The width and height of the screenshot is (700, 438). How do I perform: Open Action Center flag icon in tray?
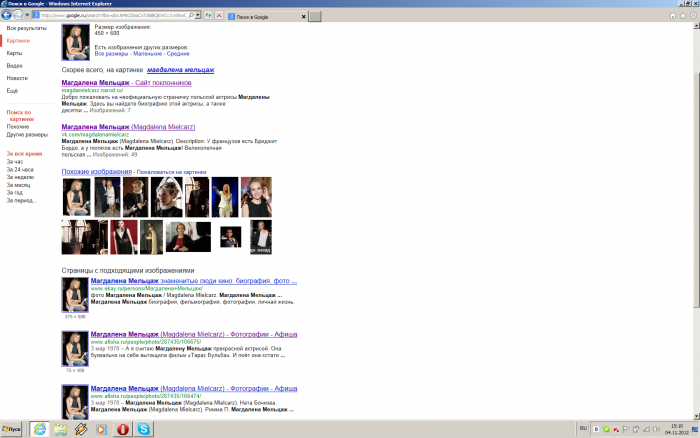(x=626, y=430)
